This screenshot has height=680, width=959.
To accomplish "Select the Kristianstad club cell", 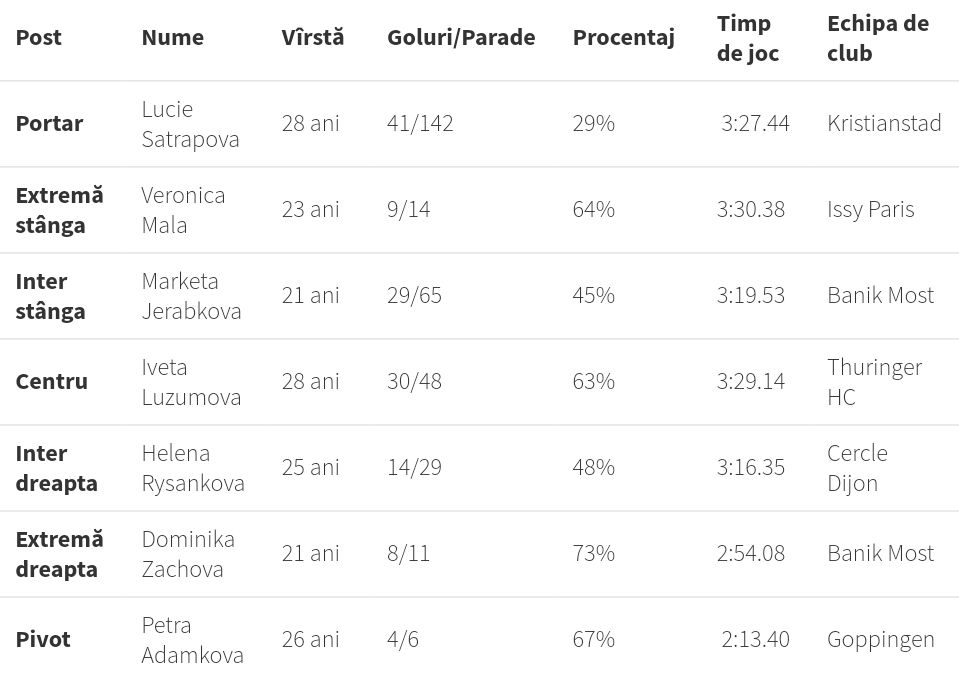I will [x=884, y=124].
